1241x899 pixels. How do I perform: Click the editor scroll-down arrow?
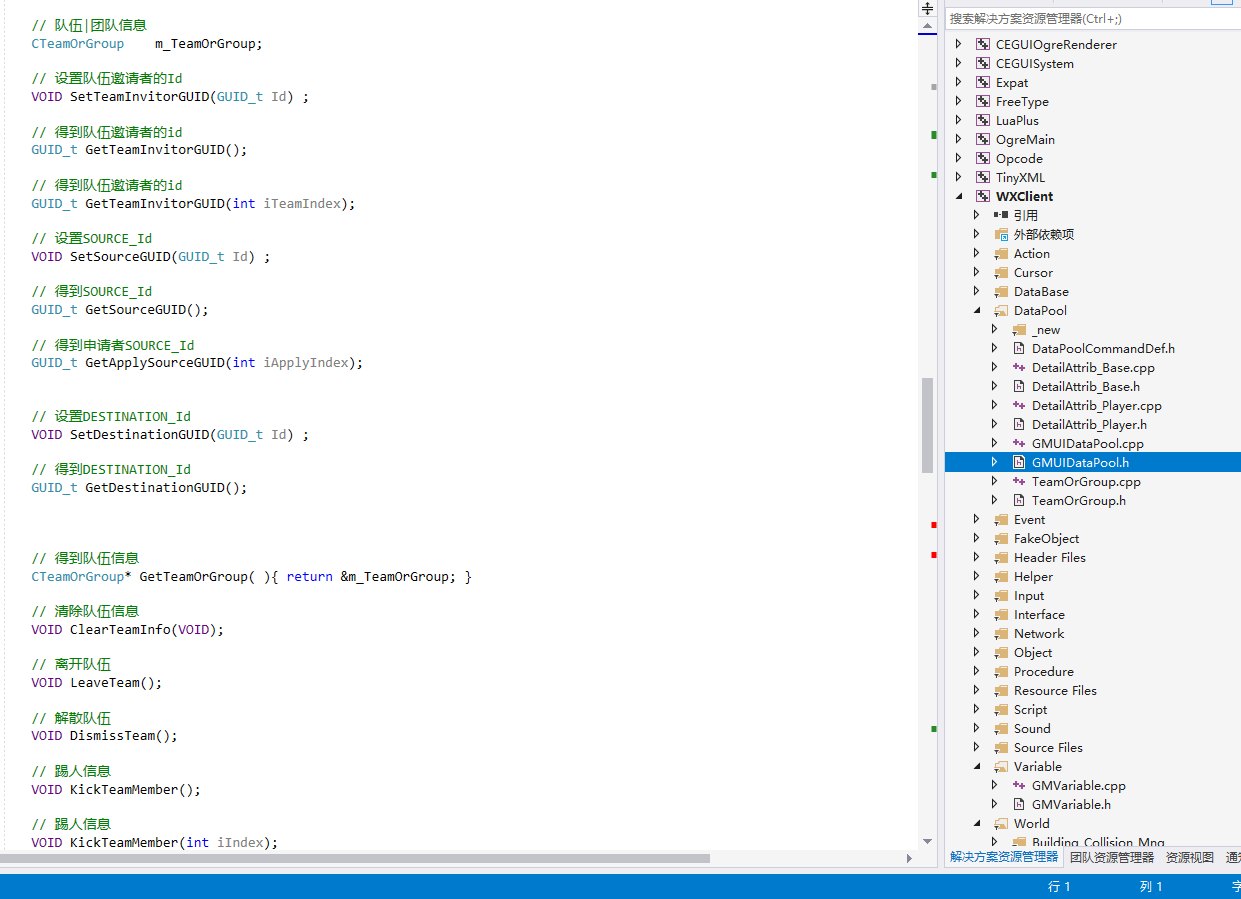(x=927, y=842)
